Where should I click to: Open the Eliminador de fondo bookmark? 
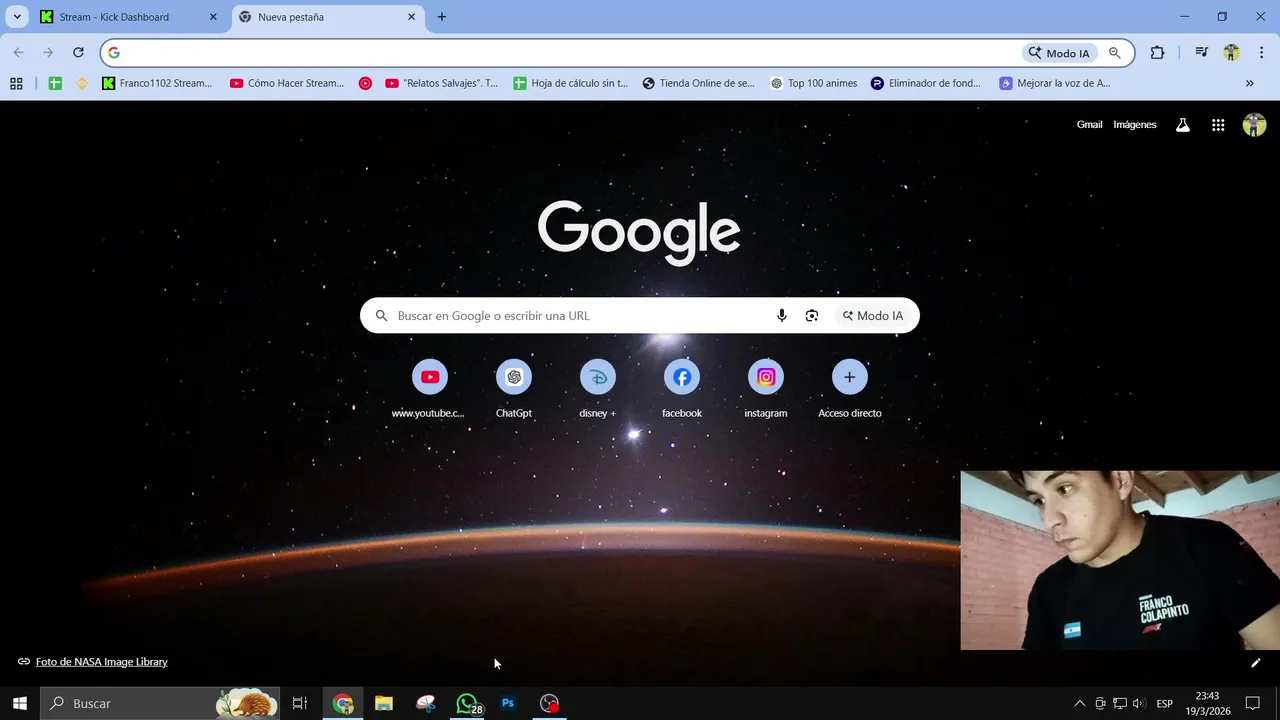(x=926, y=83)
